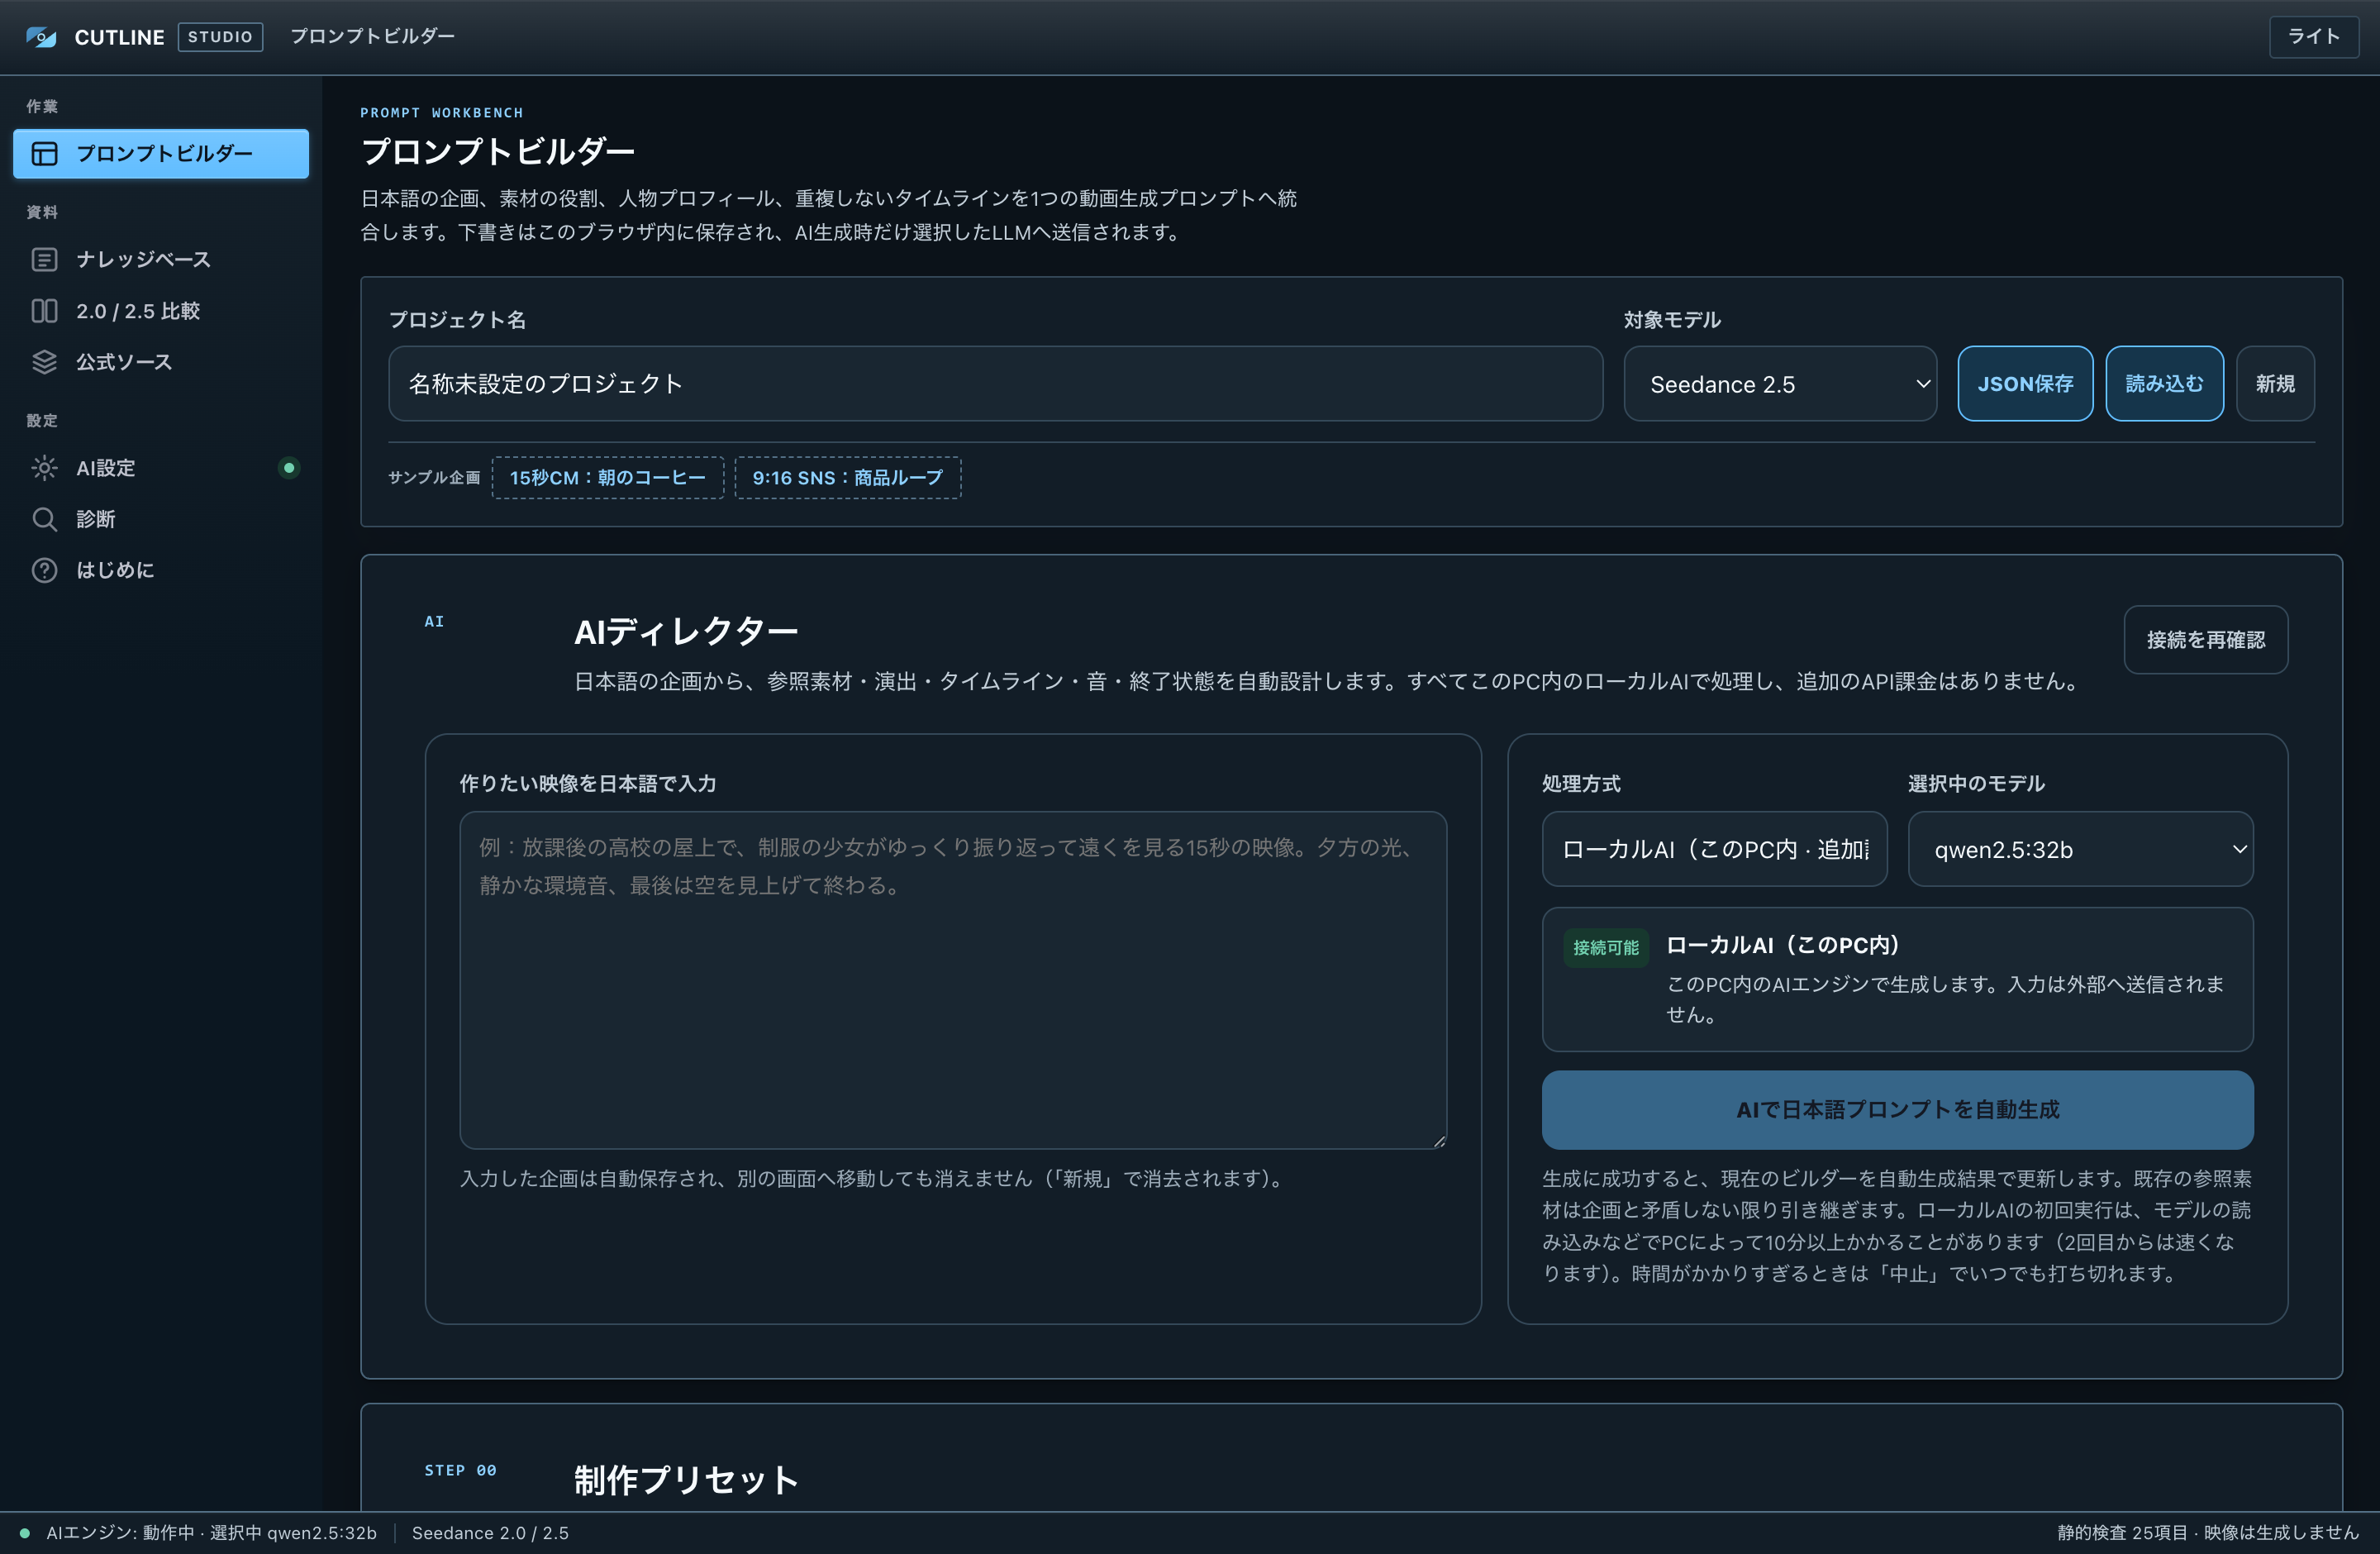Click the 診断 magnifier icon
The image size is (2380, 1554).
[44, 519]
